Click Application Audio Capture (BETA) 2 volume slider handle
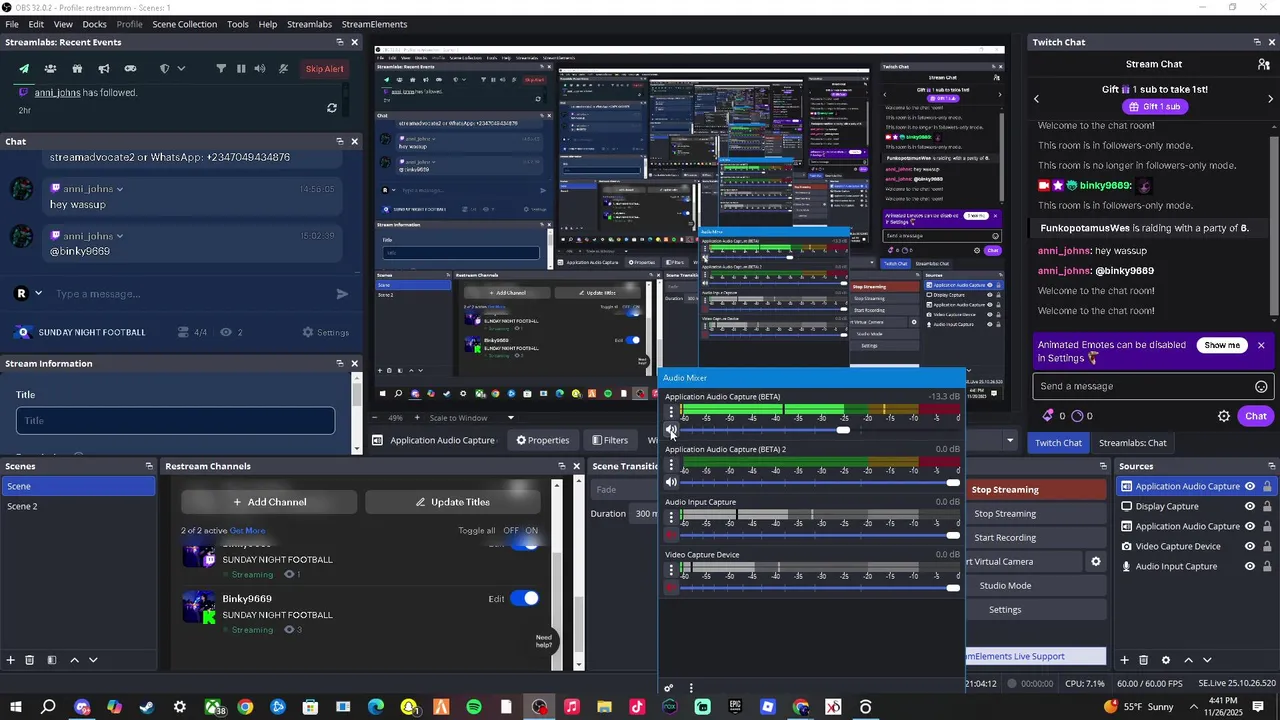 (953, 483)
